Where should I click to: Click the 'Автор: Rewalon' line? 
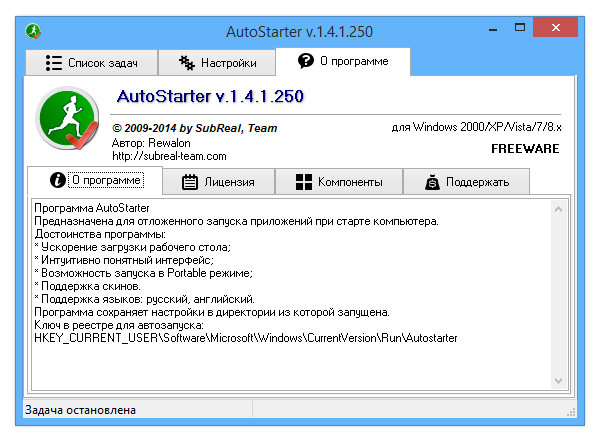point(151,143)
